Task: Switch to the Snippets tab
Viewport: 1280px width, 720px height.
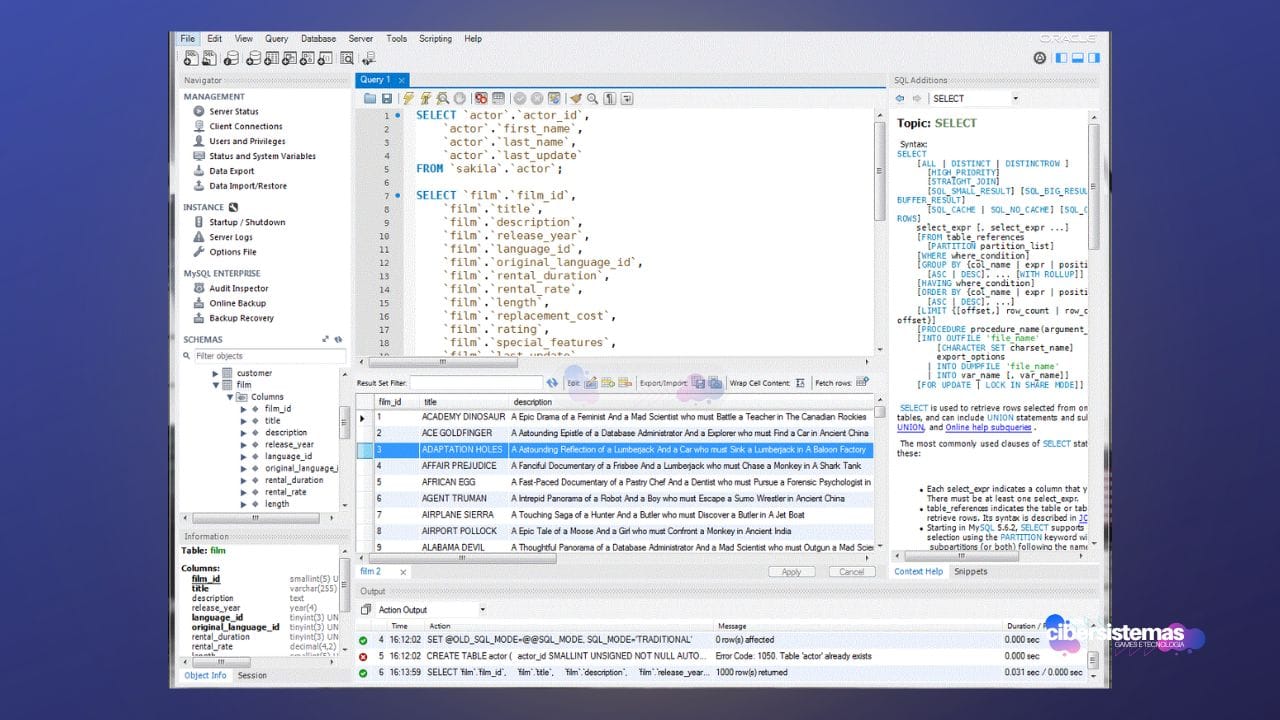Action: (x=970, y=572)
